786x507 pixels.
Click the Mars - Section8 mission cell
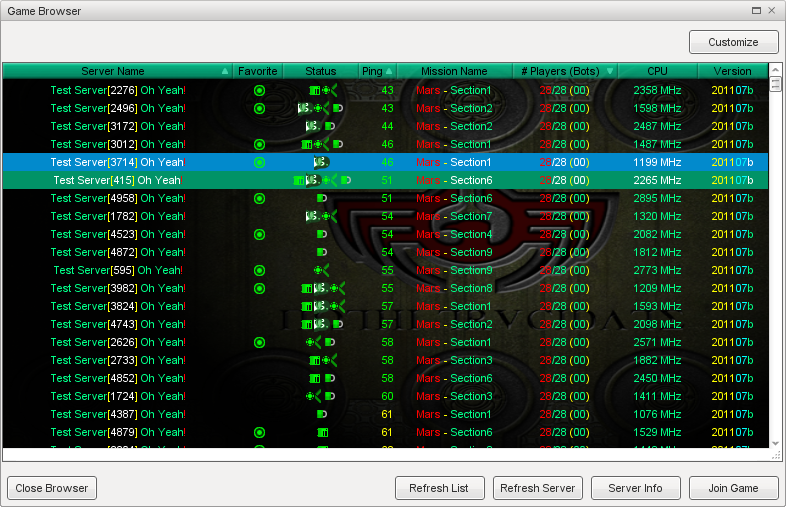[x=454, y=289]
